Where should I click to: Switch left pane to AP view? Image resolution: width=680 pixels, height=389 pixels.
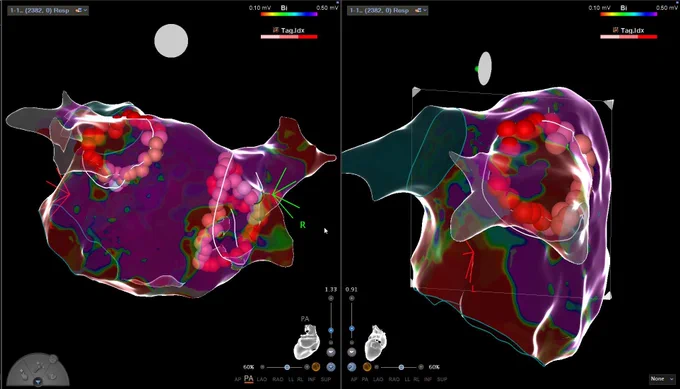coord(238,379)
